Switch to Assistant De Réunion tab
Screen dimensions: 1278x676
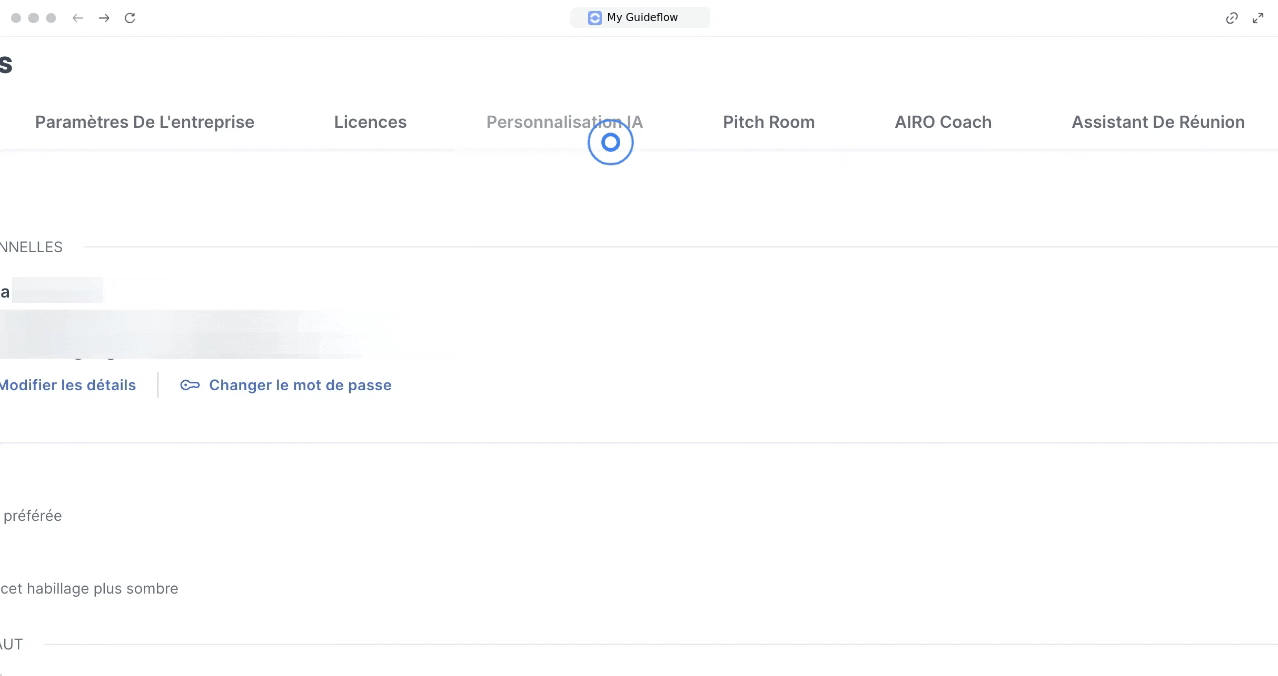click(1158, 122)
